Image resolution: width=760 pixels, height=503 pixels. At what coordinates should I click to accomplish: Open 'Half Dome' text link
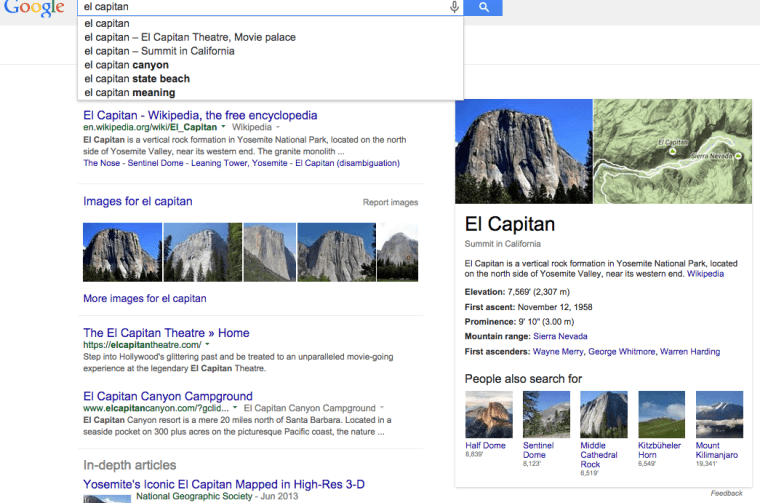click(x=485, y=445)
